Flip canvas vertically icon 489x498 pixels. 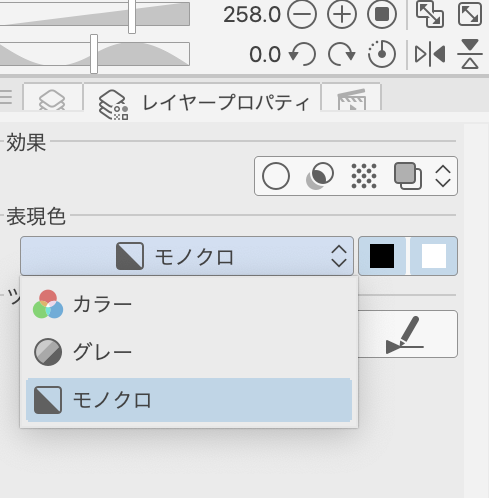470,54
